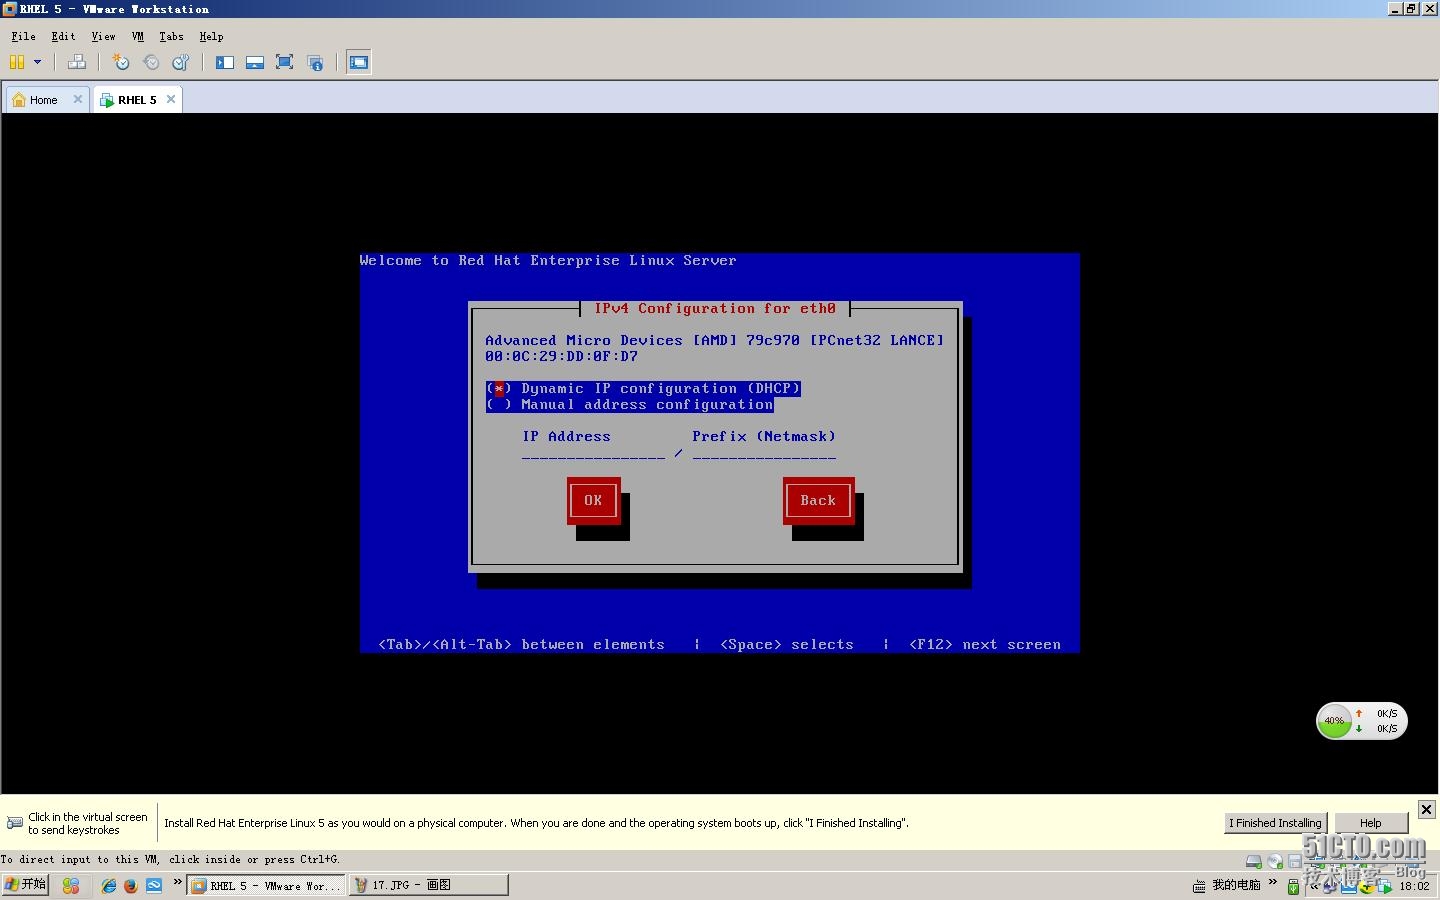This screenshot has width=1440, height=900.
Task: Click the network speed monitor widget
Action: click(1362, 721)
